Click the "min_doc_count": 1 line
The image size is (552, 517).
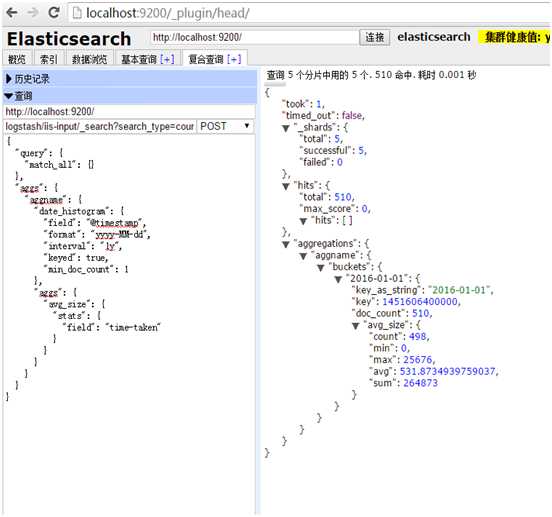(x=86, y=269)
